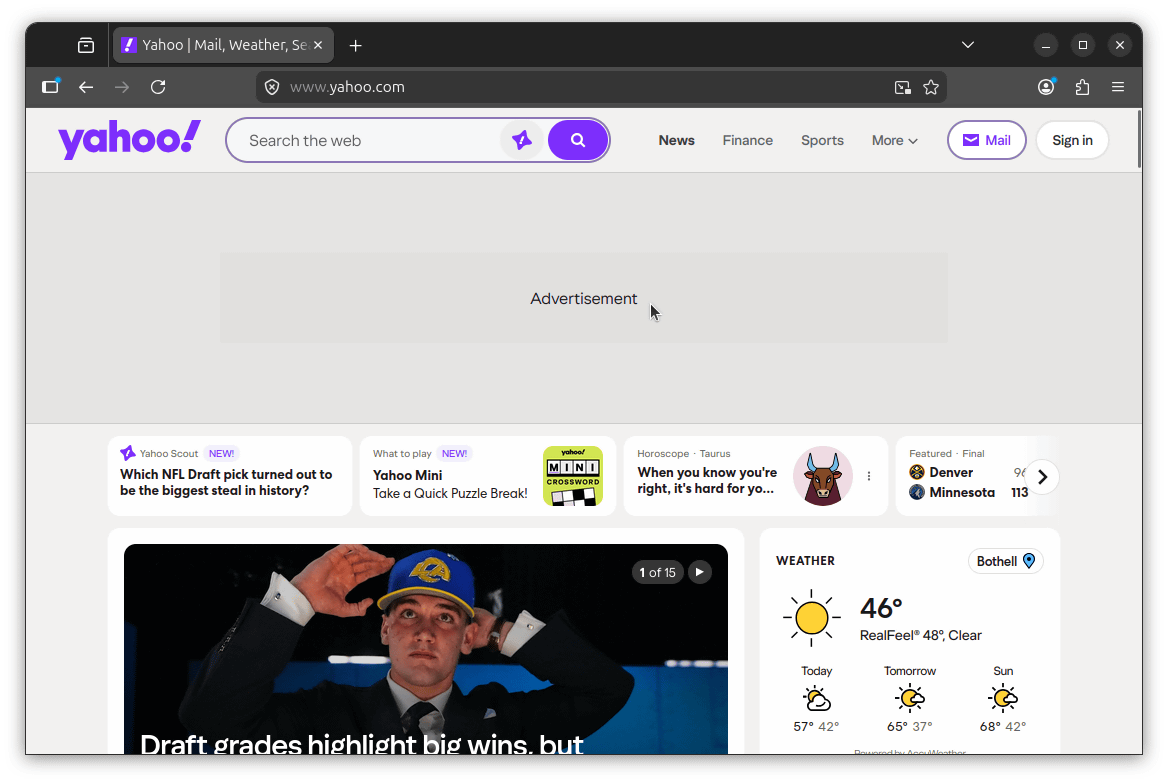
Task: Open the browser extensions icon
Action: [1082, 87]
